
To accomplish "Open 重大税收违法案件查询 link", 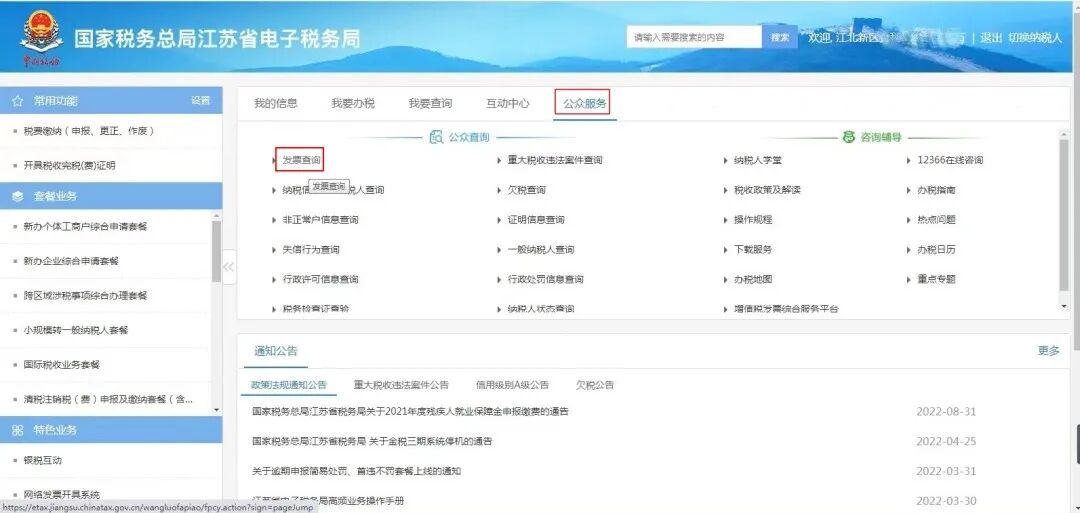I will coord(554,160).
